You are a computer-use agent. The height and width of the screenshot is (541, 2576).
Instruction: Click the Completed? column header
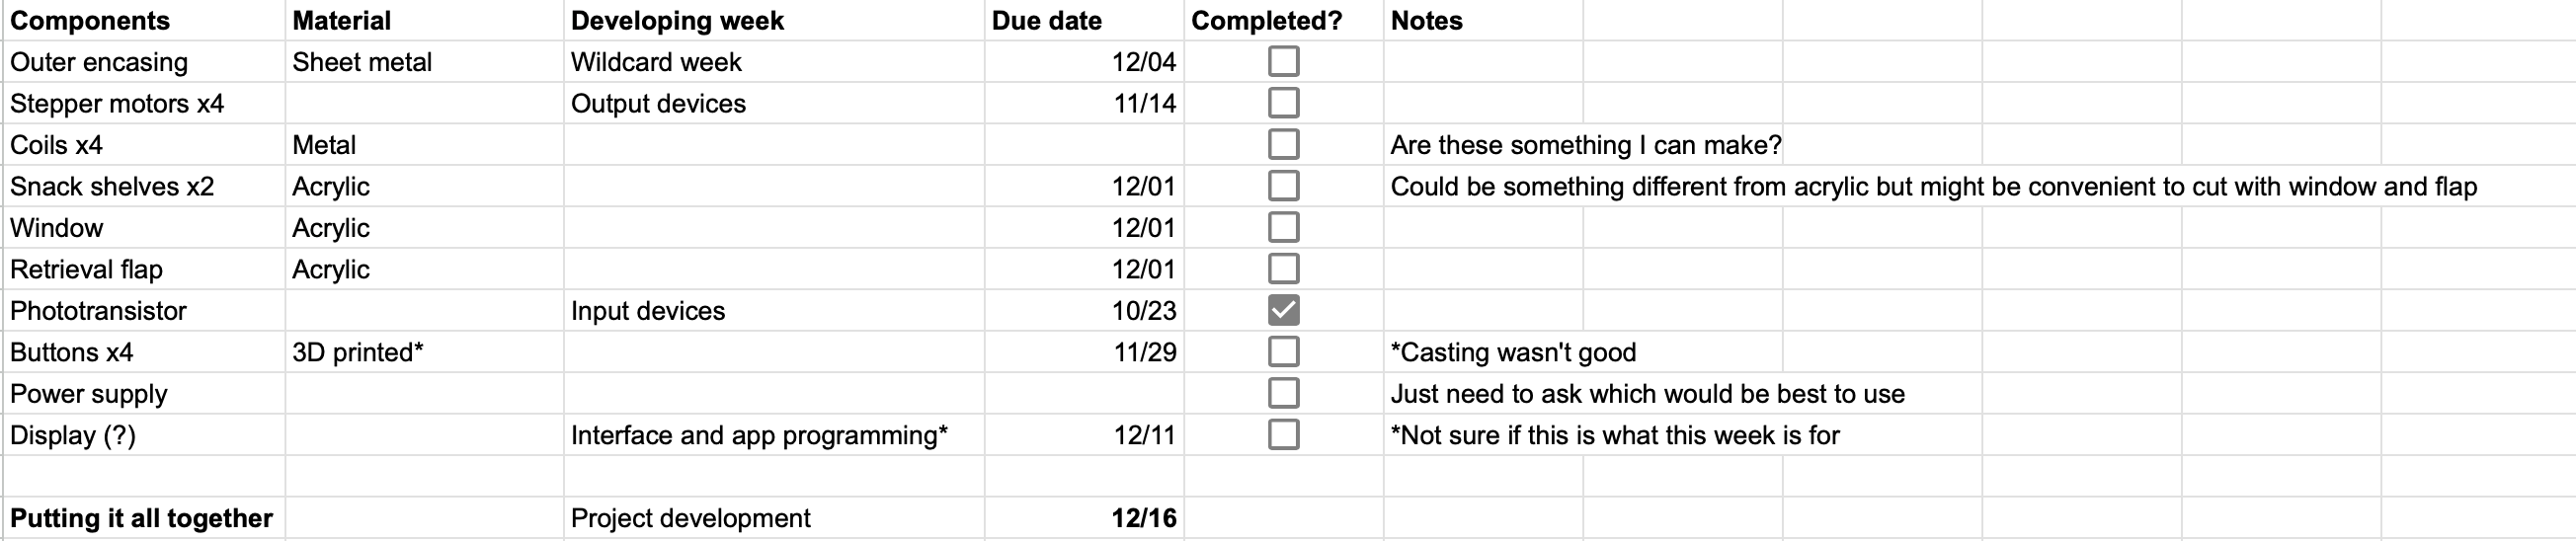(x=1284, y=20)
